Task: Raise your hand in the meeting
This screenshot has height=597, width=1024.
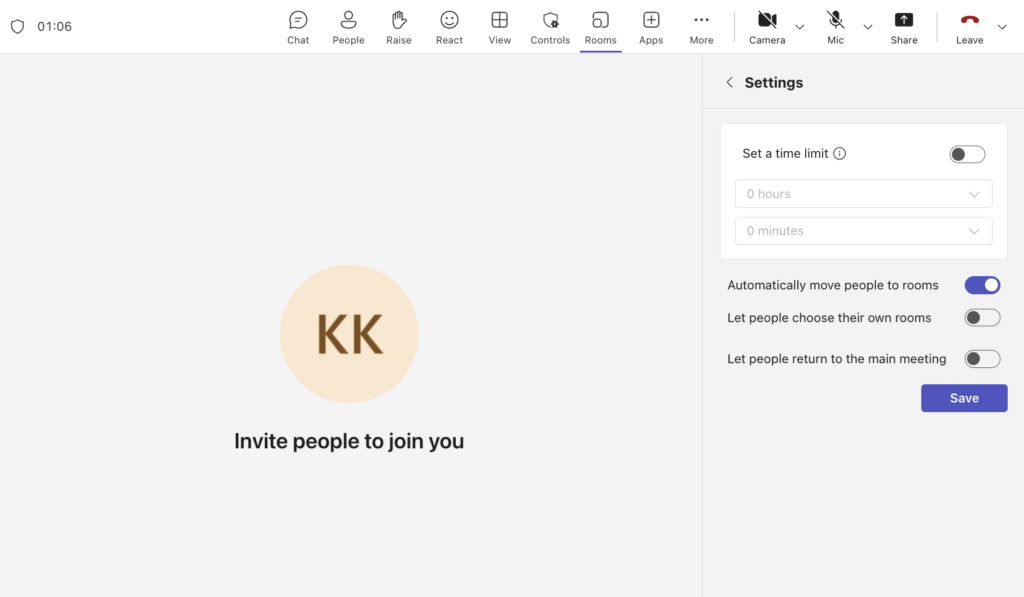Action: coord(399,27)
